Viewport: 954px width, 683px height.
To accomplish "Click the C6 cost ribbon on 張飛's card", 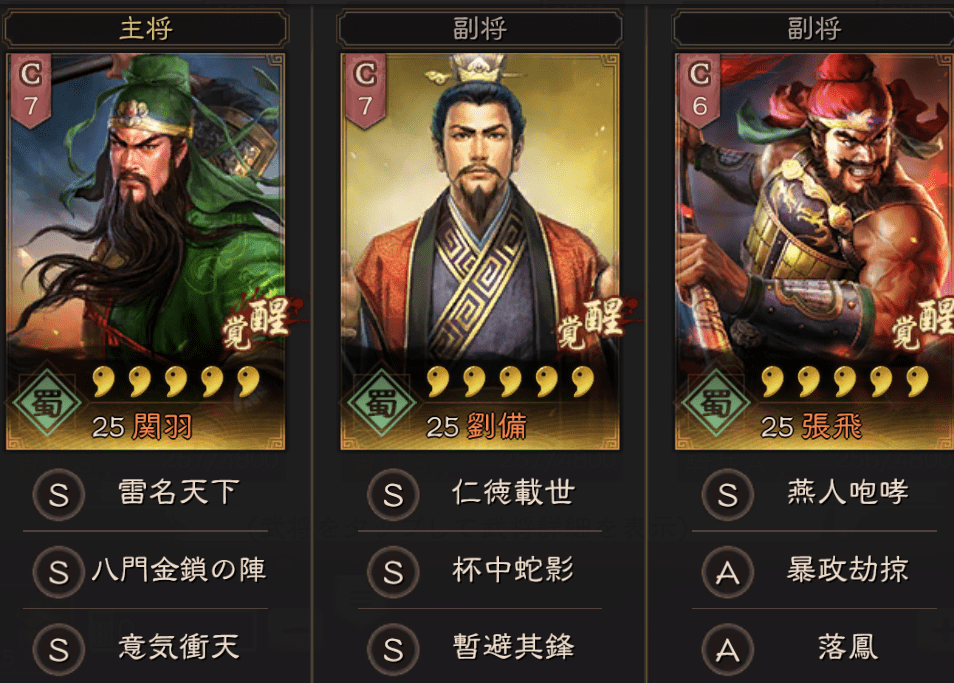I will [x=700, y=91].
